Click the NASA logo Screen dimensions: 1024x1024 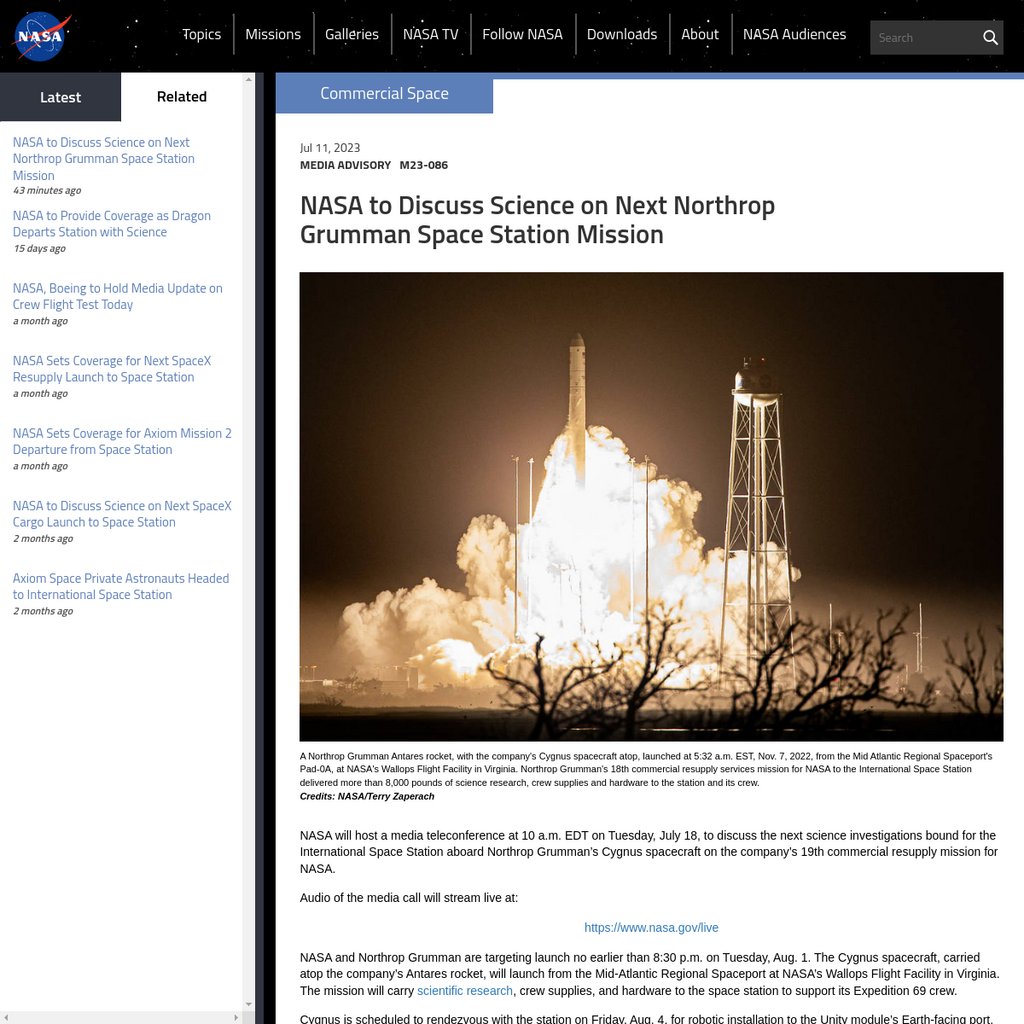tap(41, 37)
